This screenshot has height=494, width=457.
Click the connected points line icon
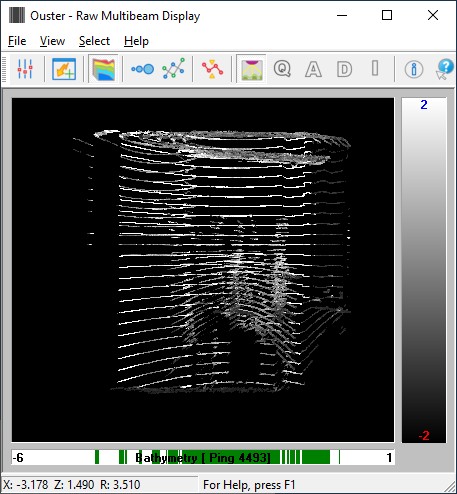point(173,69)
